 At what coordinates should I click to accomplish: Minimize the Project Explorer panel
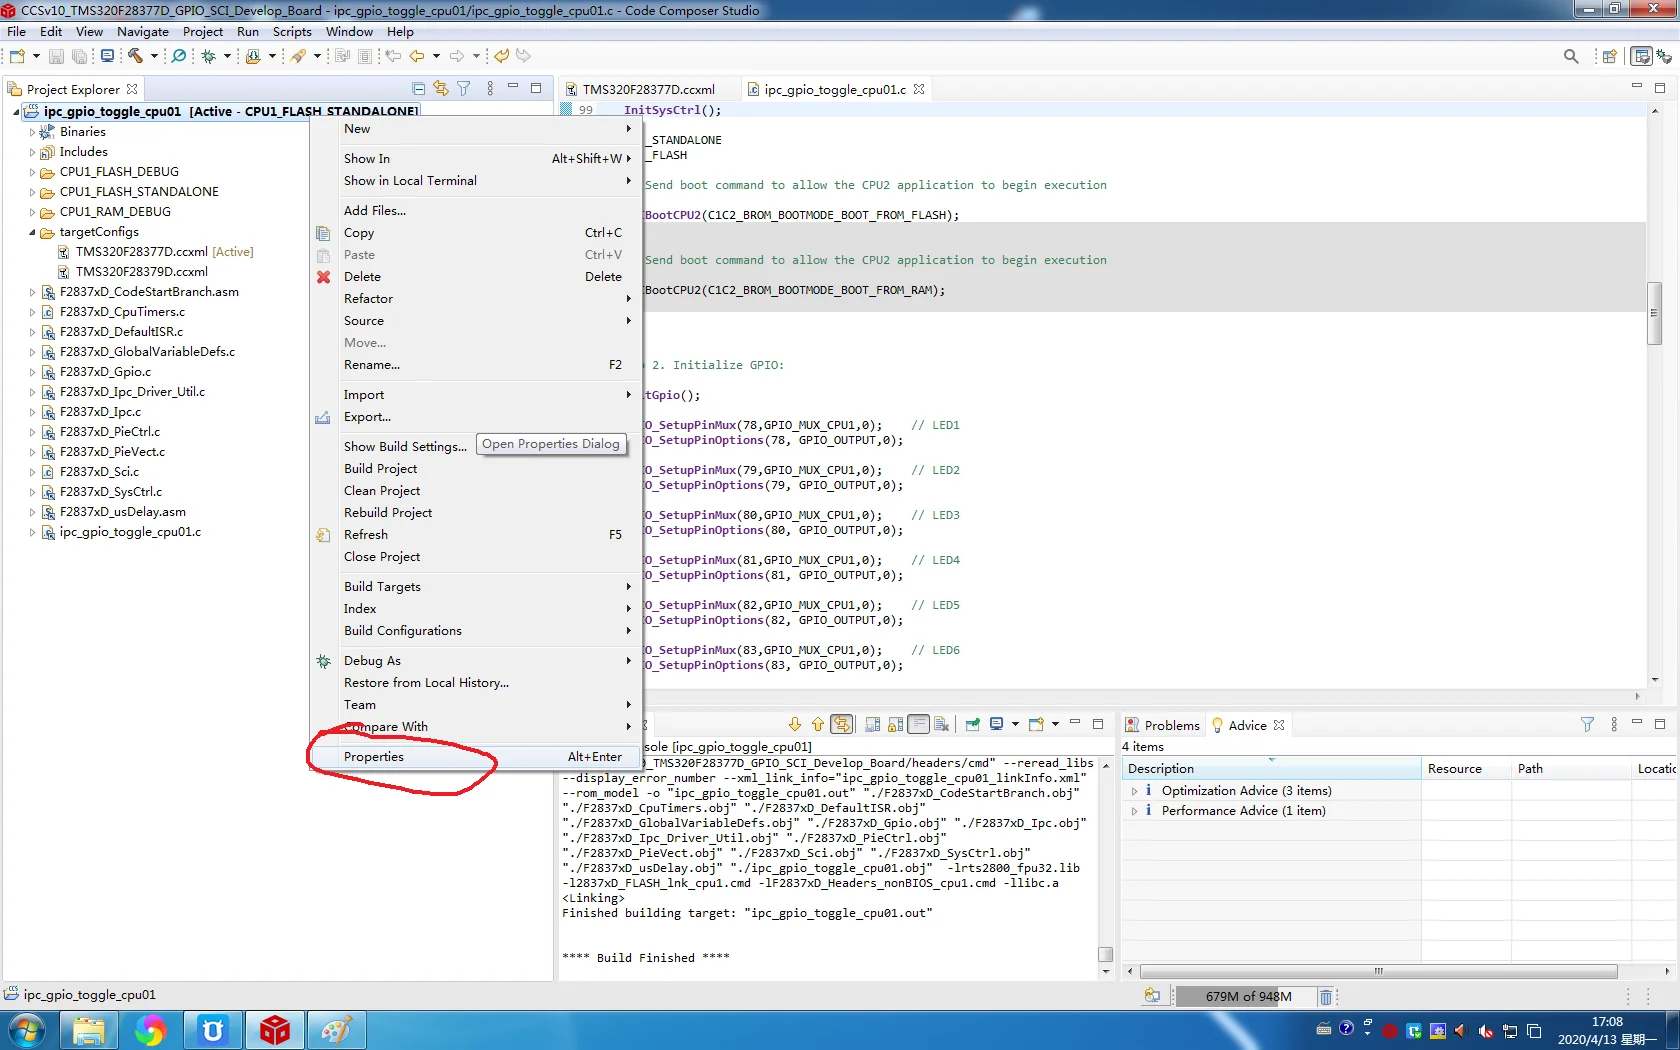pyautogui.click(x=513, y=88)
